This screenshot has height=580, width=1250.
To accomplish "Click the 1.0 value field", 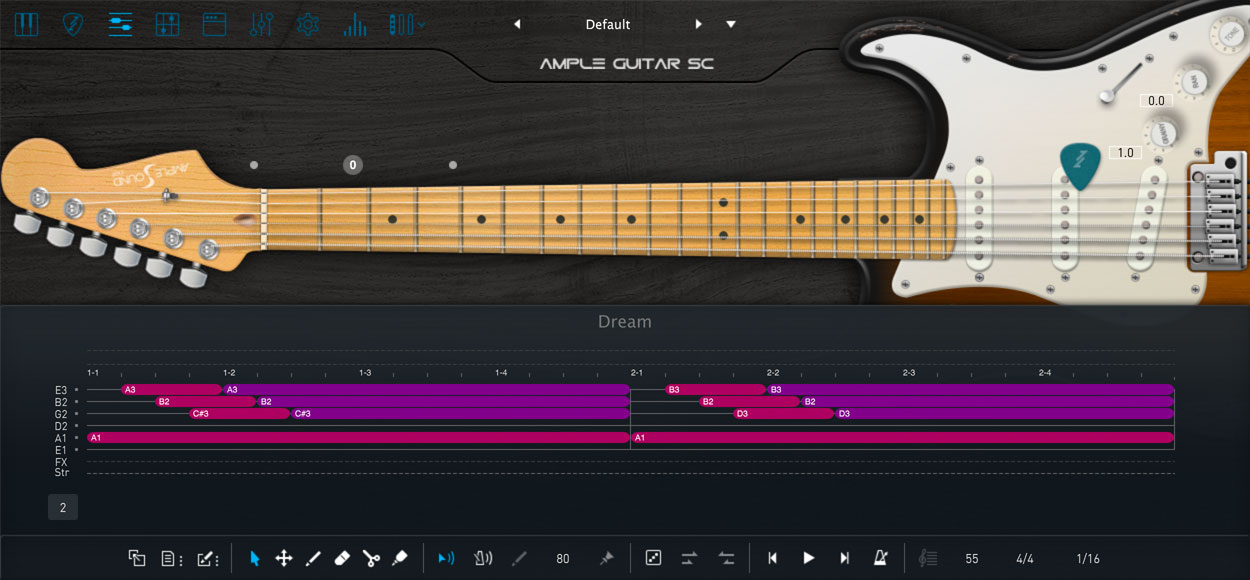I will 1125,152.
